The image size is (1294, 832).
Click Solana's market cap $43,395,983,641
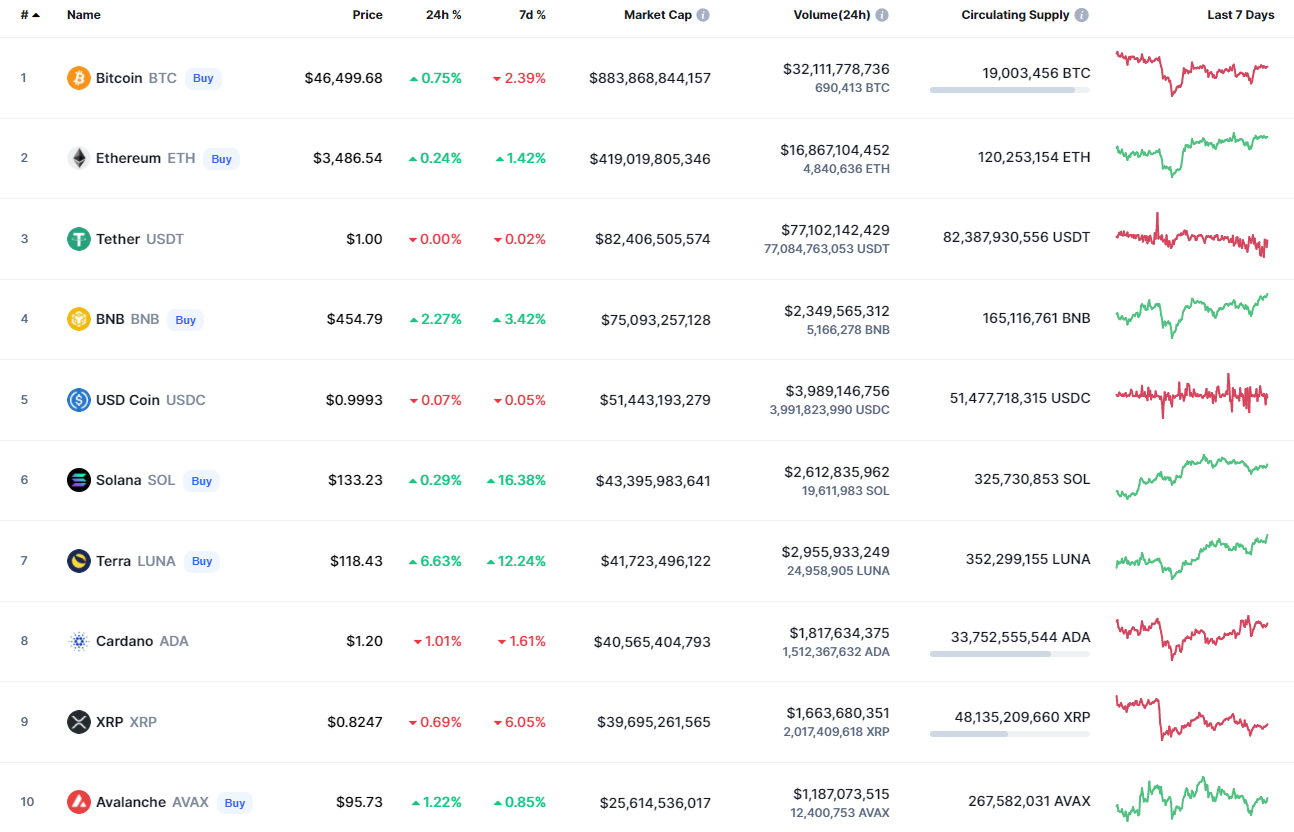[653, 481]
